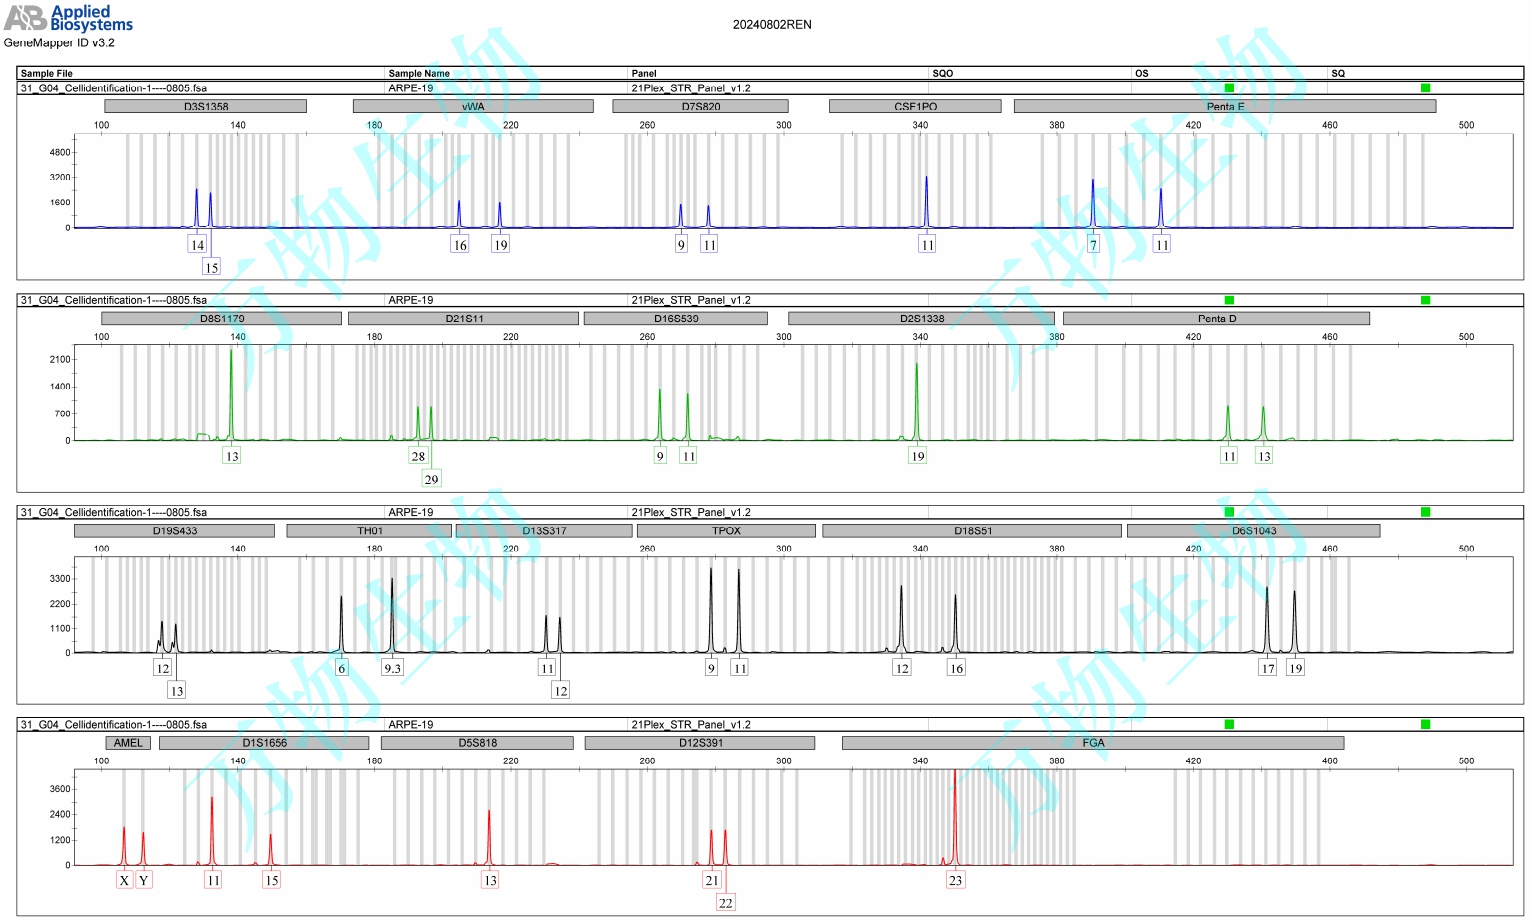Click the Panel column header
This screenshot has width=1532, height=922.
(644, 73)
